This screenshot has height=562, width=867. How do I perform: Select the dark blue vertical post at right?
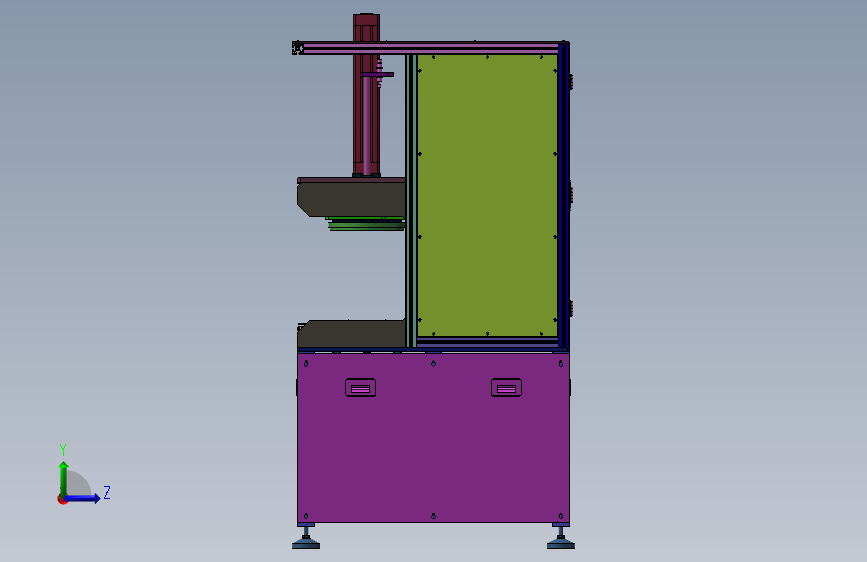(x=563, y=195)
